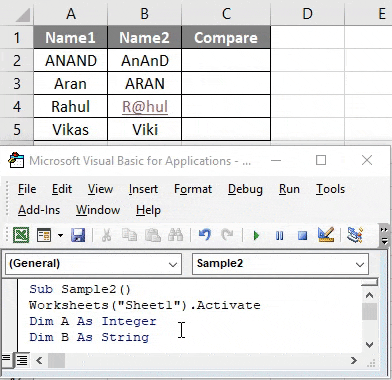Click the code window scroll up arrow
This screenshot has width=392, height=380.
(369, 295)
